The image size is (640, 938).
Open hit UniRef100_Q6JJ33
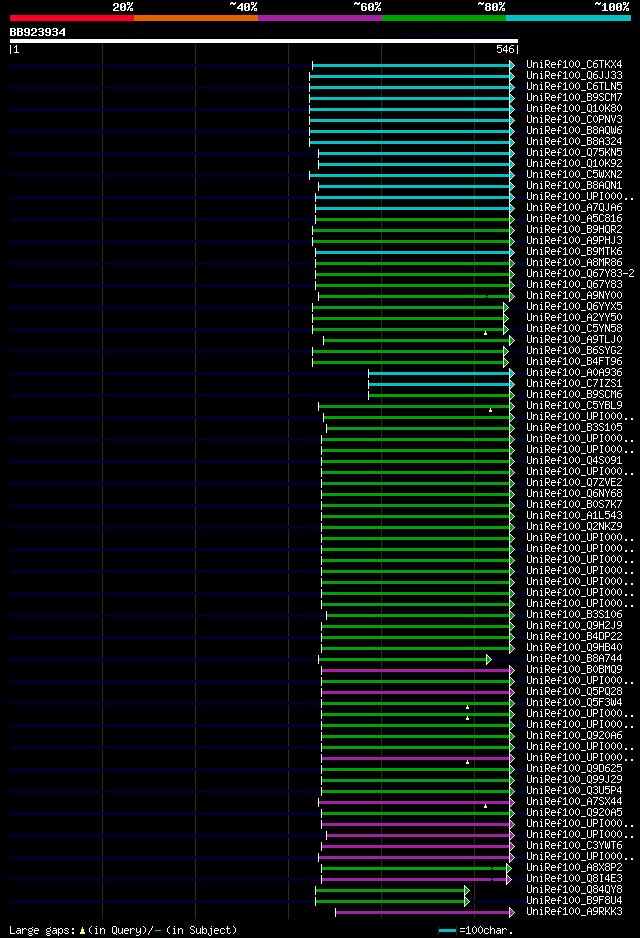[574, 75]
